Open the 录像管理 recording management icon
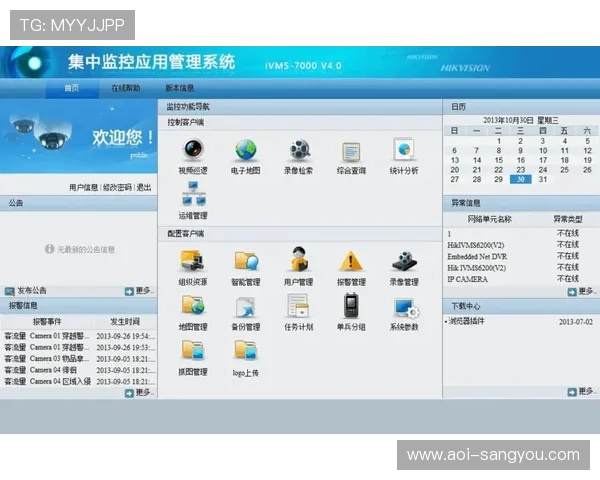Image resolution: width=600 pixels, height=480 pixels. pyautogui.click(x=404, y=261)
